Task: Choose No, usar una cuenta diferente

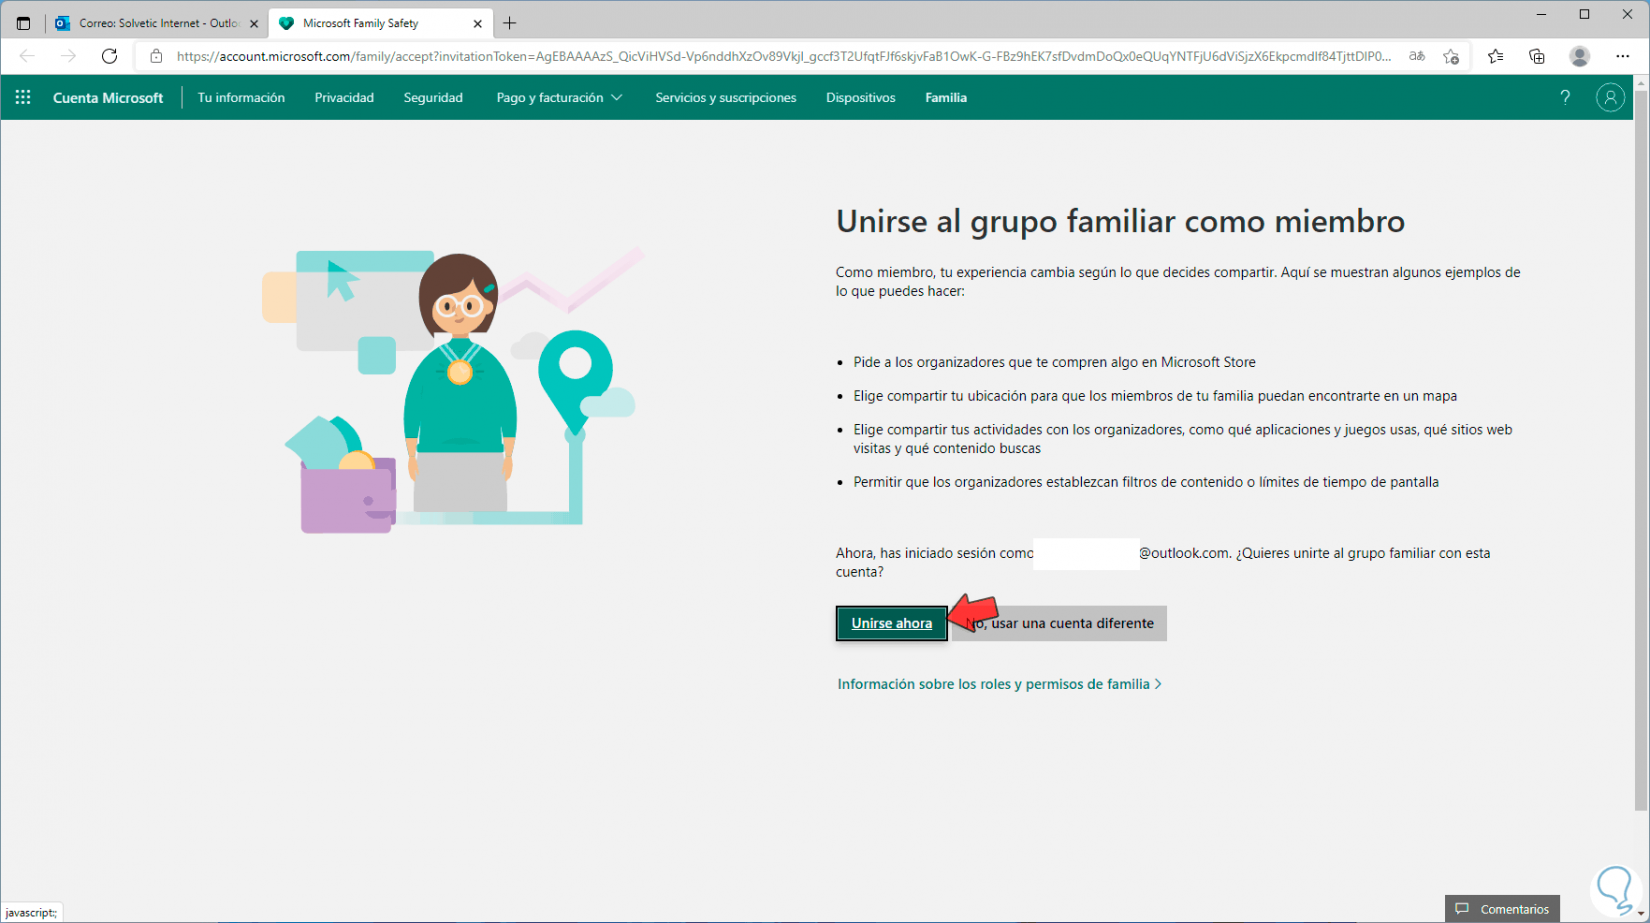Action: 1059,623
